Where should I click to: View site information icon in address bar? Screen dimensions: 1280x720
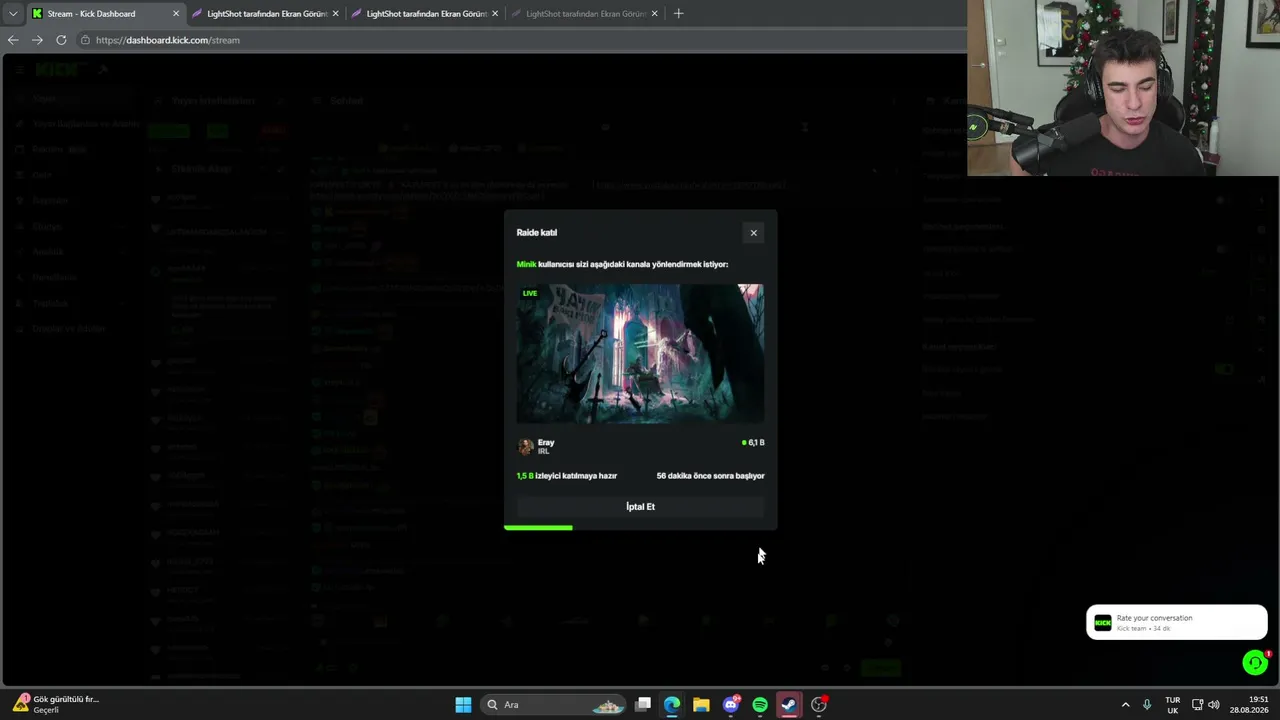[85, 40]
